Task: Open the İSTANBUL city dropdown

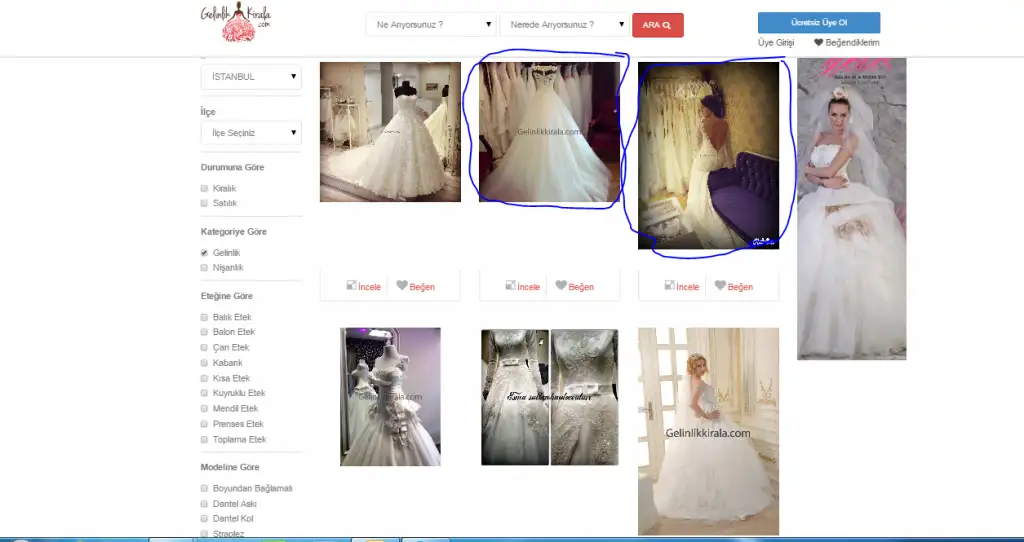Action: [251, 76]
